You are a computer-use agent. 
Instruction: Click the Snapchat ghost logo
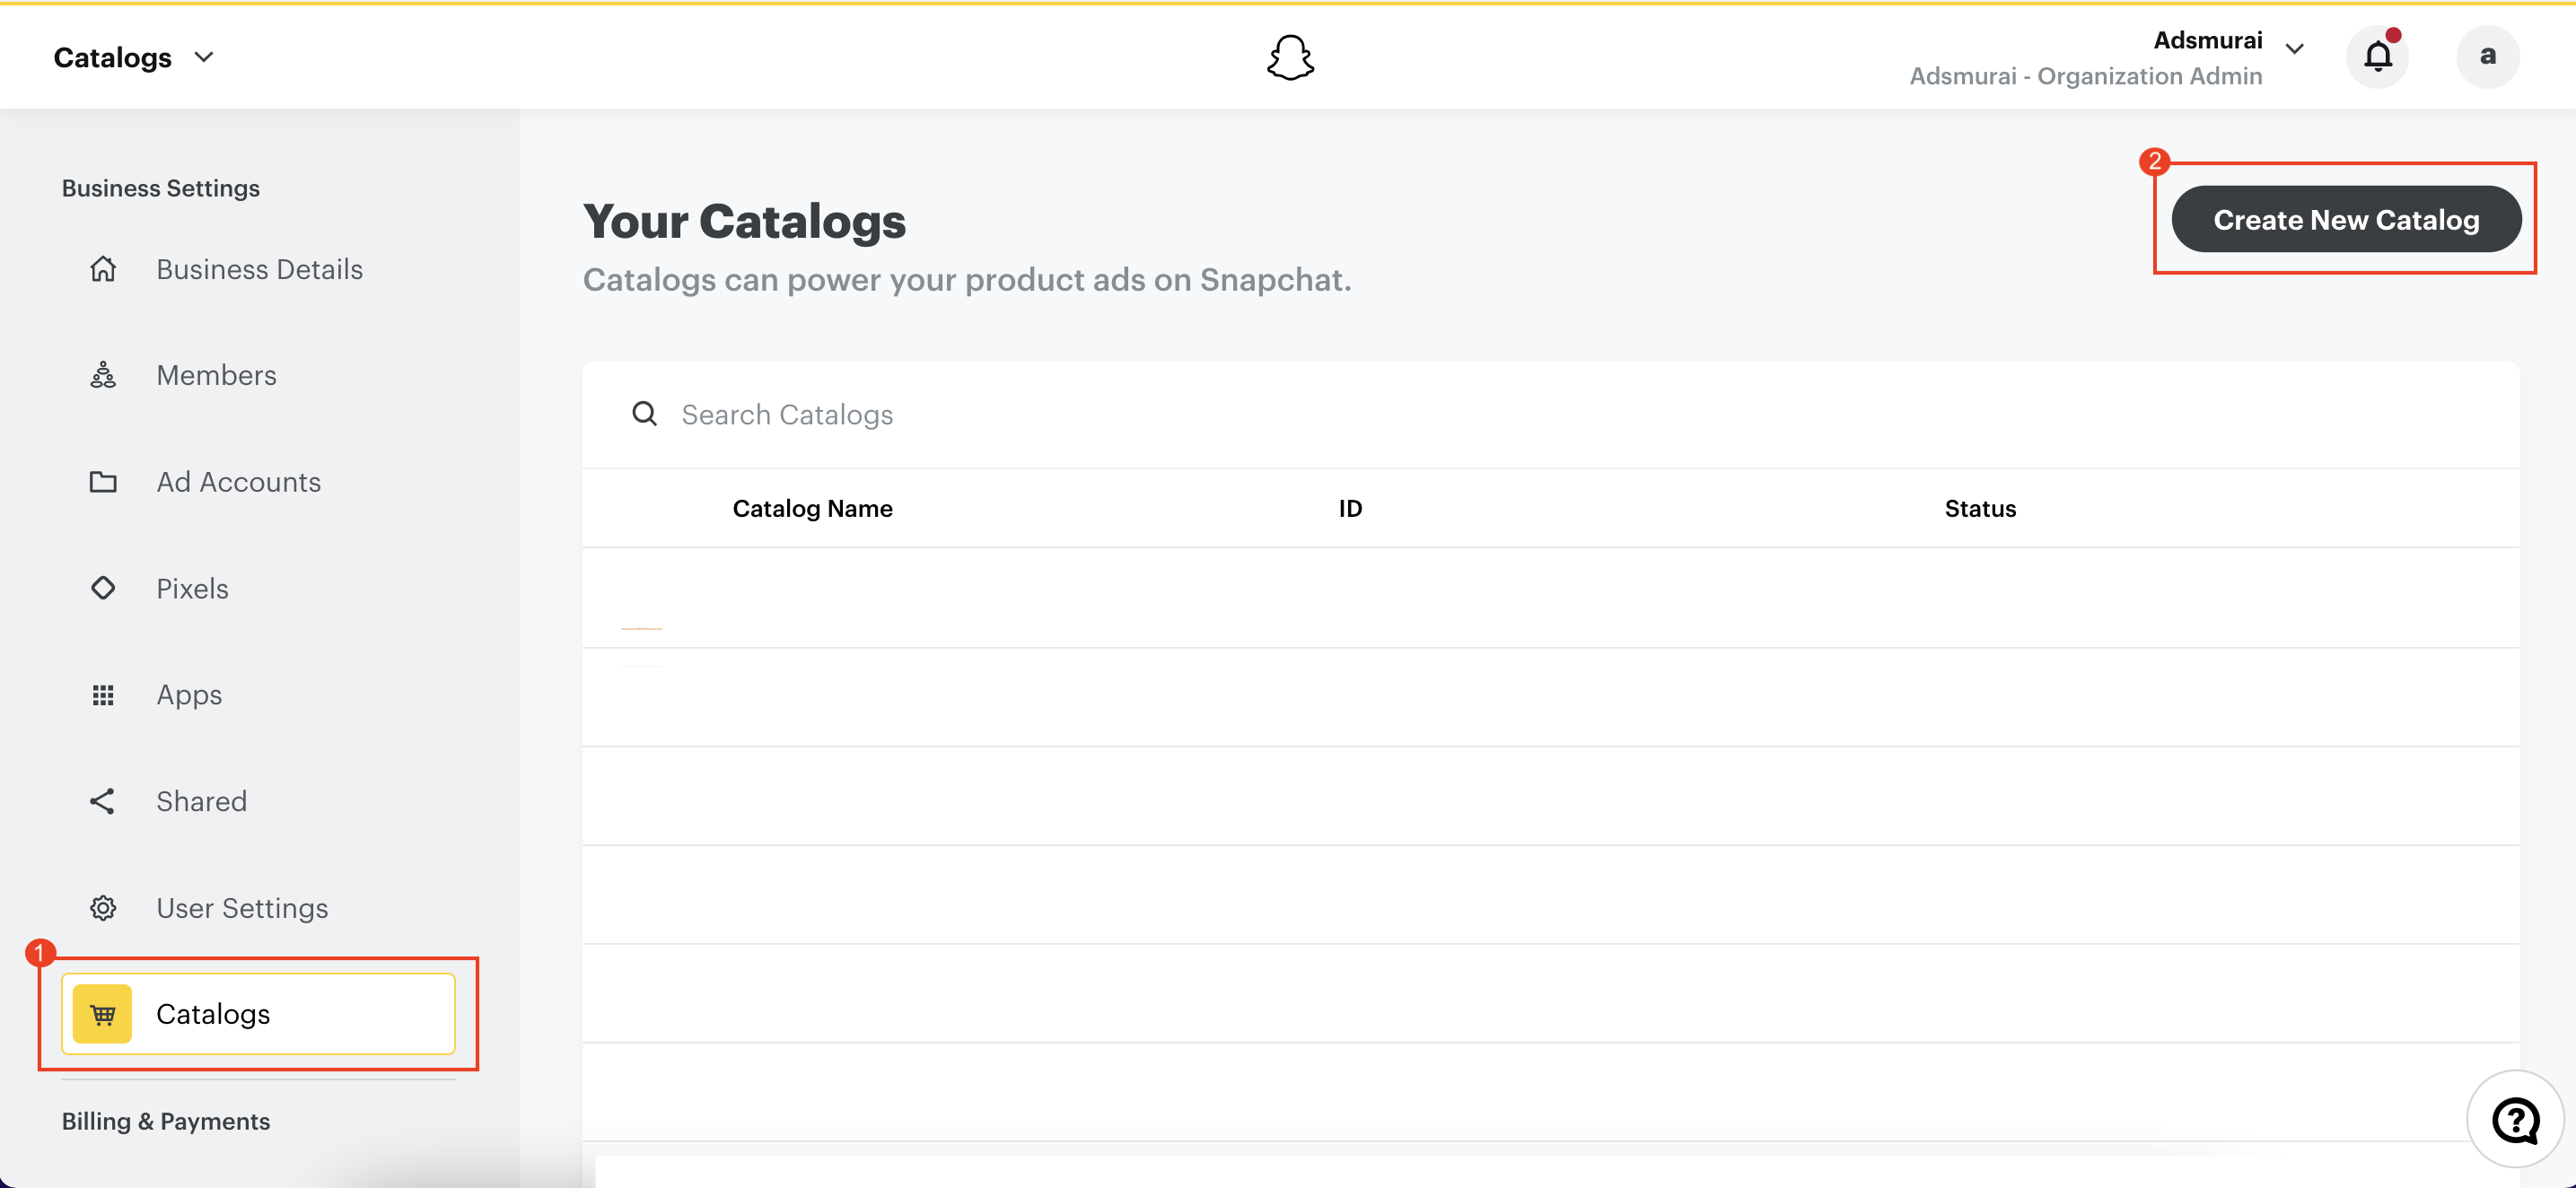coord(1290,57)
